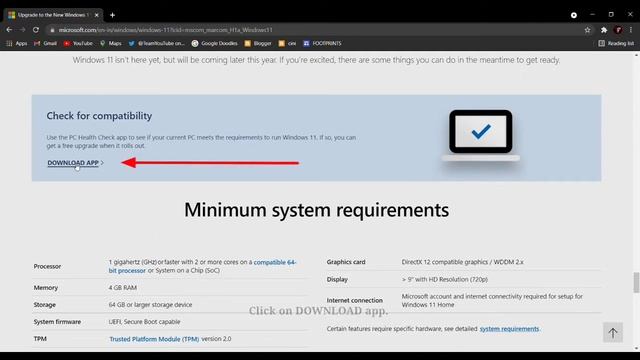Viewport: 640px width, 360px height.
Task: Open the Chrome profile avatar
Action: click(618, 30)
